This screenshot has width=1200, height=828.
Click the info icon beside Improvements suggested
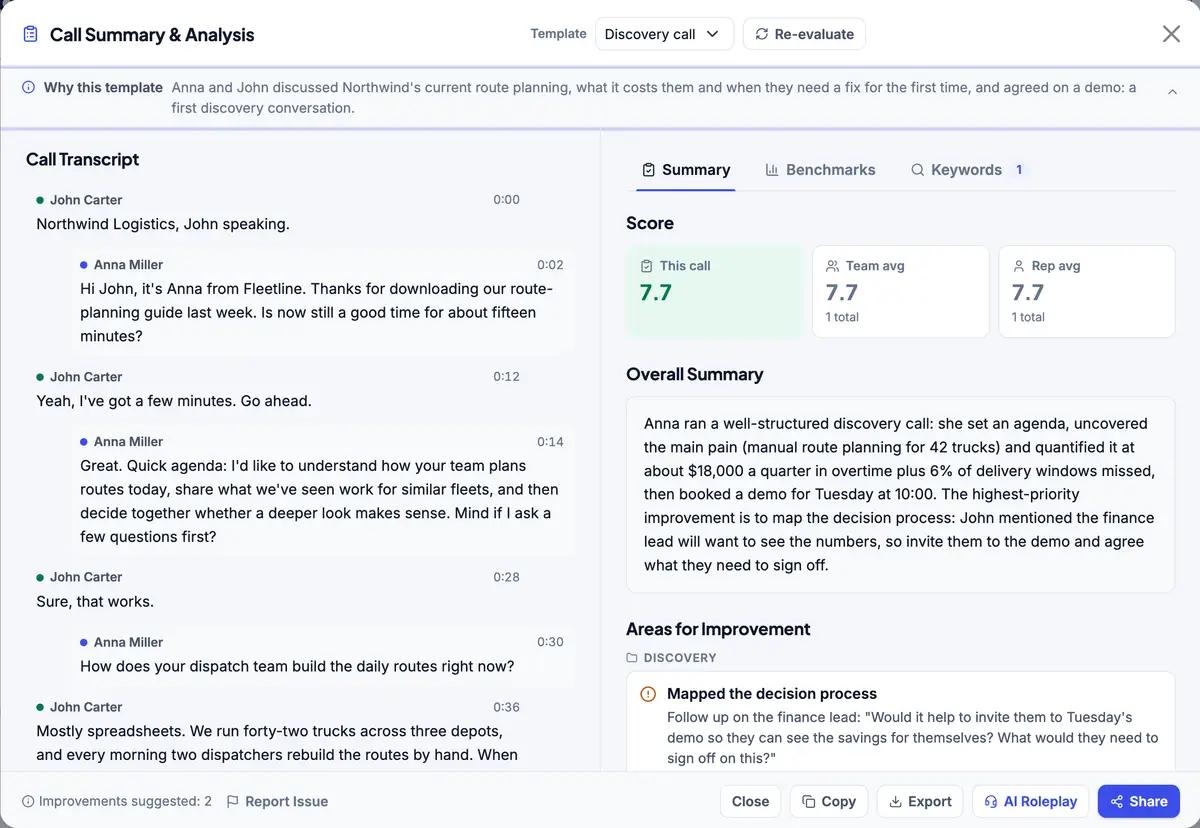coord(28,801)
